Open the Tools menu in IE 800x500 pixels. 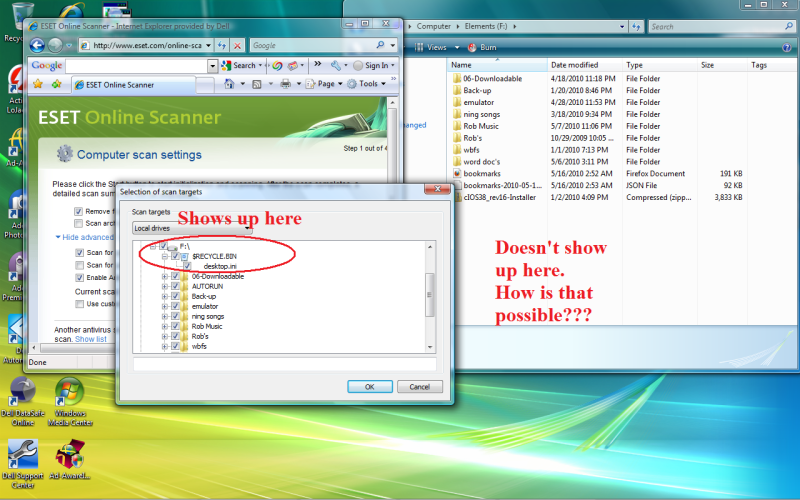click(x=365, y=84)
